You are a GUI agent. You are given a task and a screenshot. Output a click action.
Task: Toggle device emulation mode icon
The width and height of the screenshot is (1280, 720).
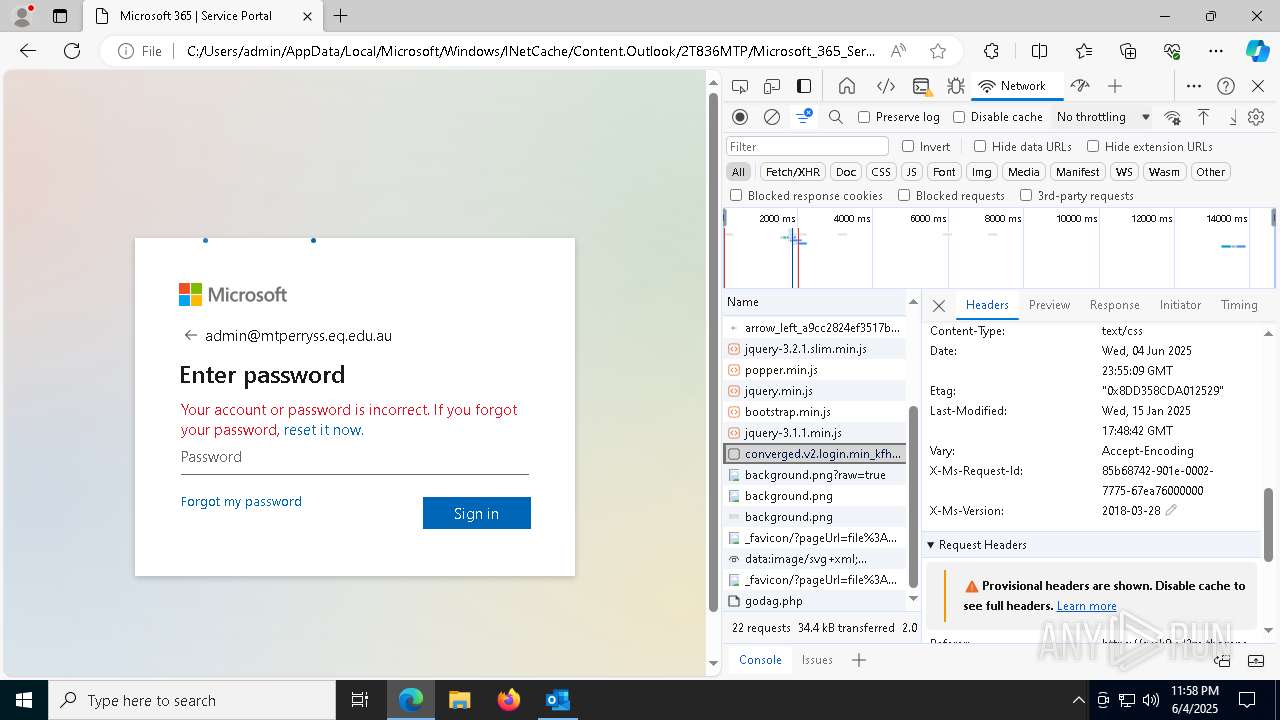[772, 86]
